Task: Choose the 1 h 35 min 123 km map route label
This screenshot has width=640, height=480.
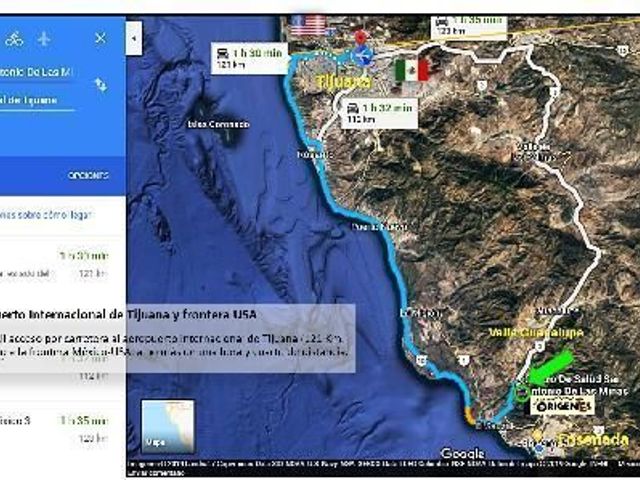Action: pos(469,26)
